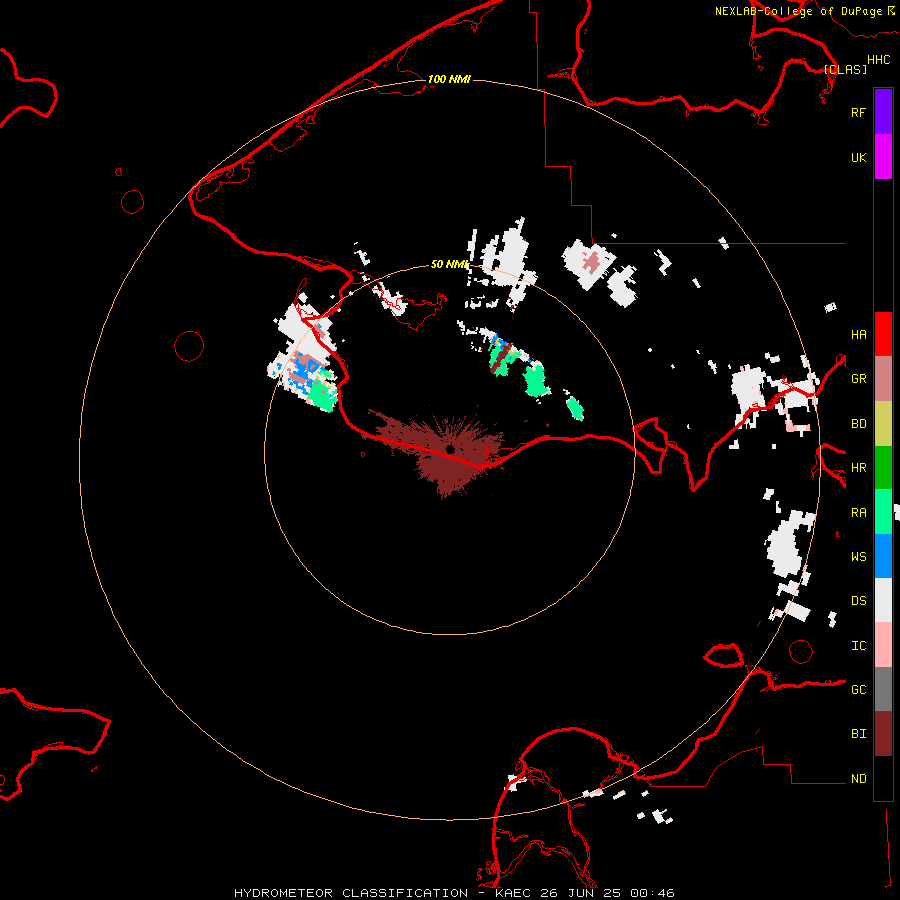The height and width of the screenshot is (900, 900).
Task: Click the WS blue legend swatch
Action: pyautogui.click(x=883, y=556)
